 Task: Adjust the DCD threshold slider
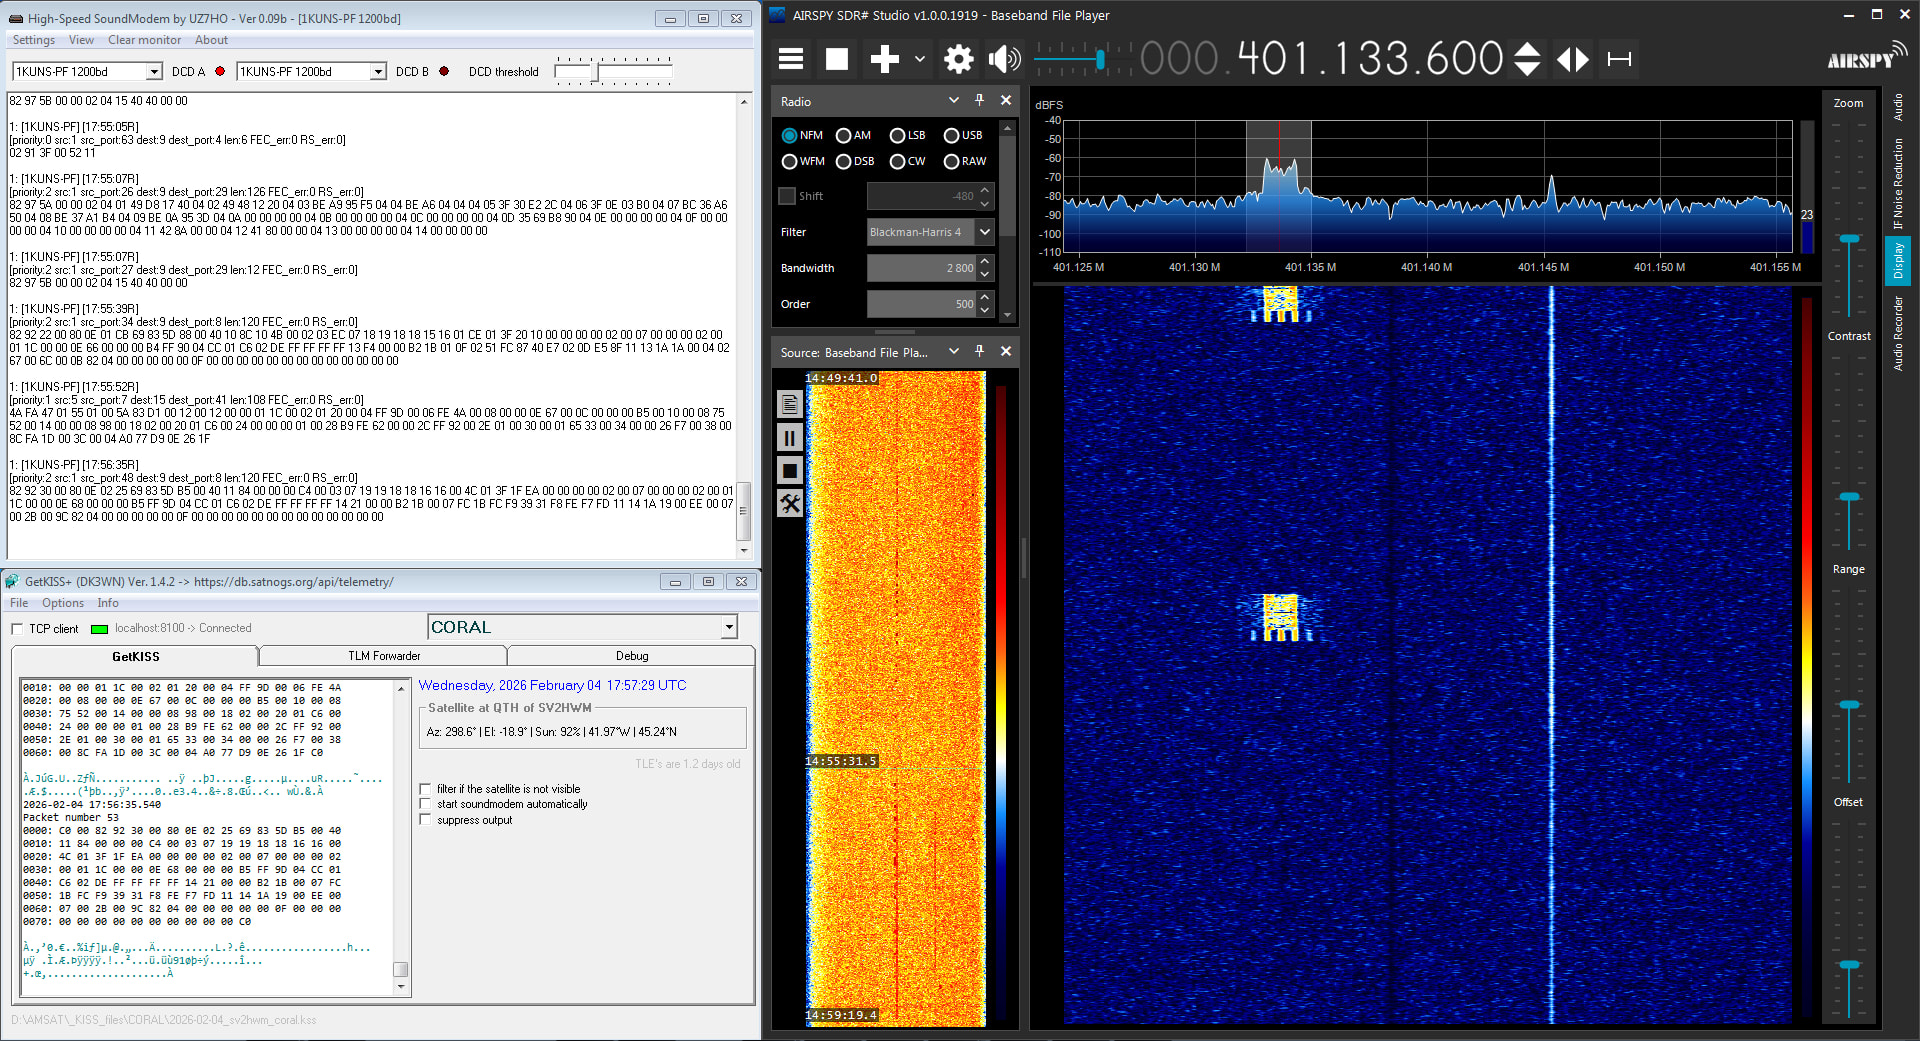pos(597,72)
